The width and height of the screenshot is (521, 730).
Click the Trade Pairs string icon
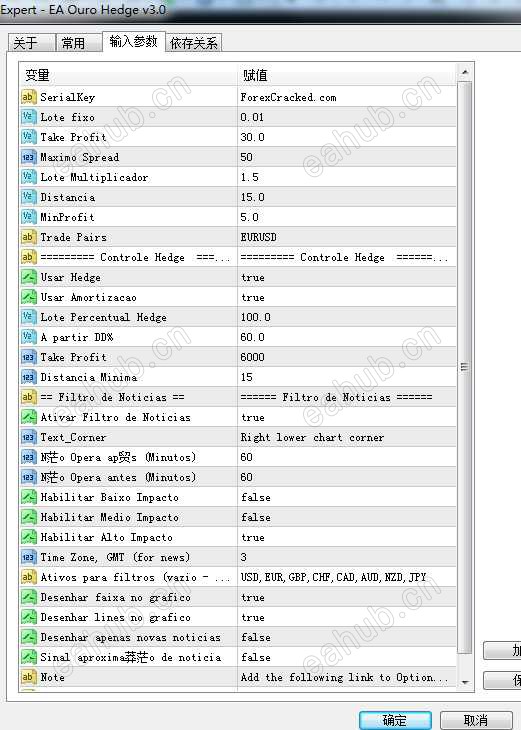click(28, 237)
